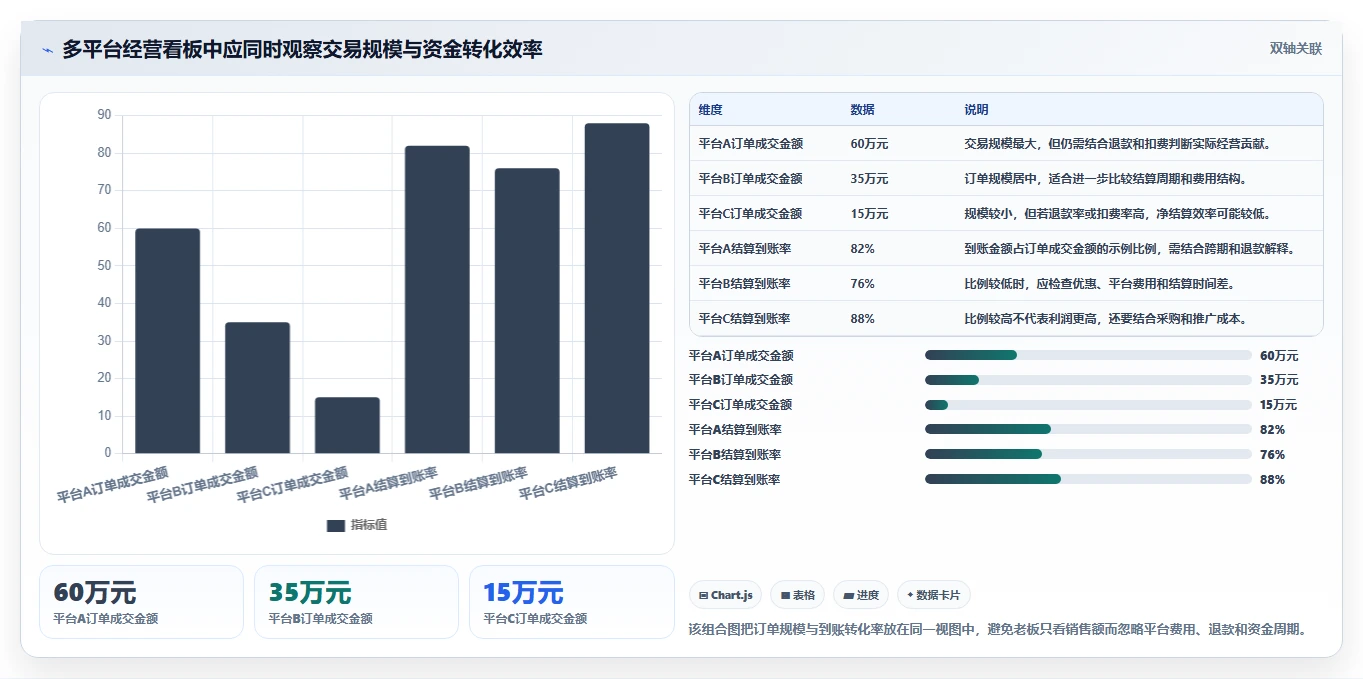
Task: Click the 平台B订单成交金额 cell in the table
Action: [750, 179]
